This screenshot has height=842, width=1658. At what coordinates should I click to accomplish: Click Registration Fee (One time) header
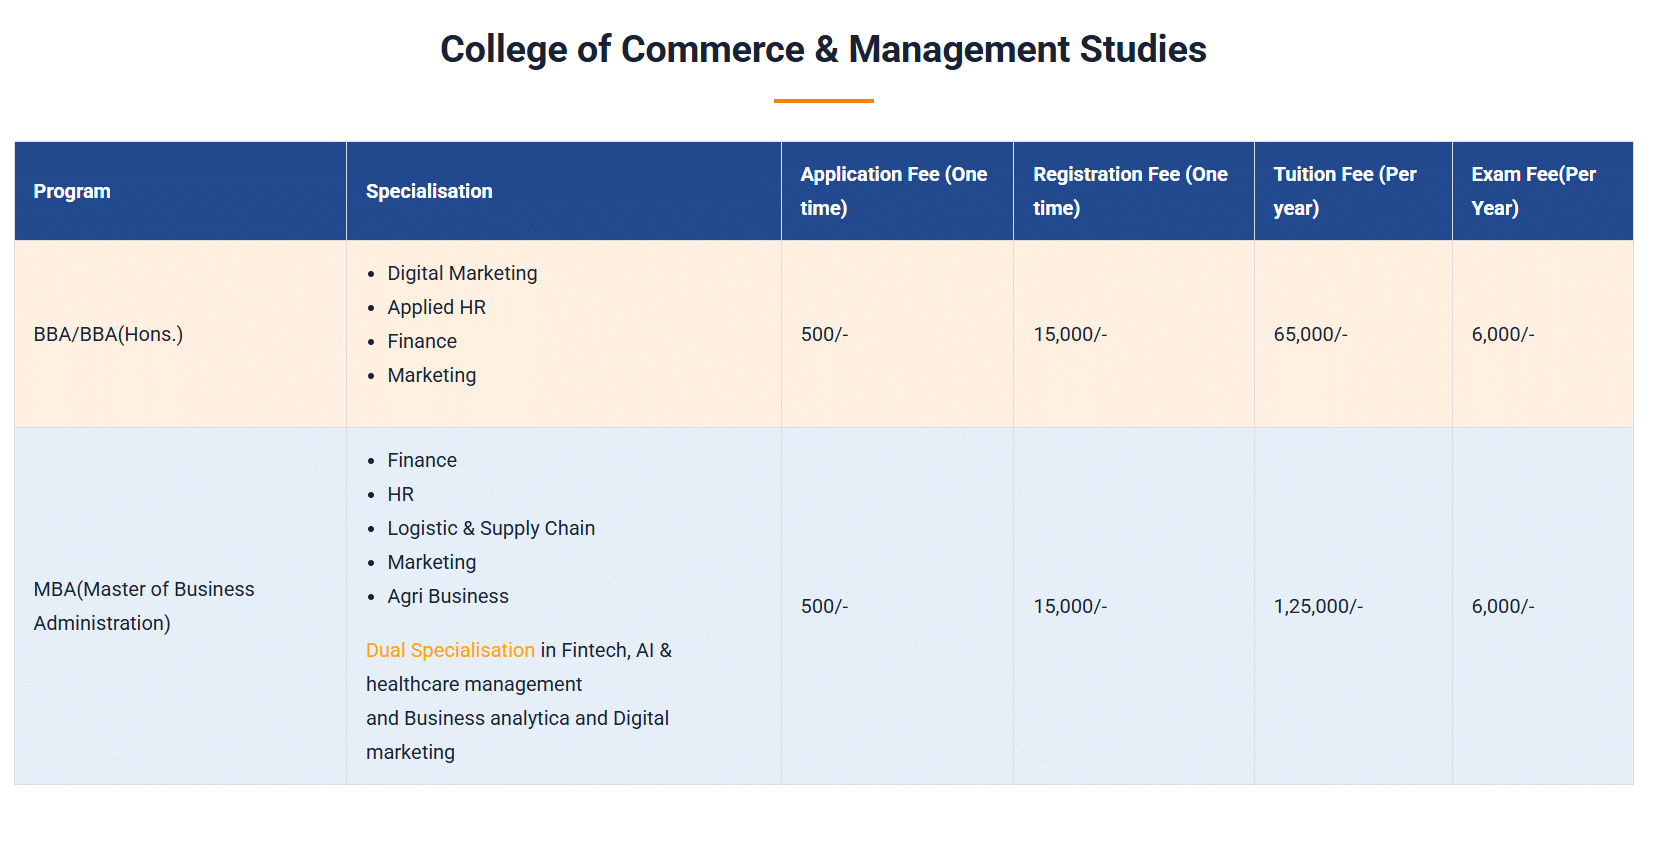1130,190
